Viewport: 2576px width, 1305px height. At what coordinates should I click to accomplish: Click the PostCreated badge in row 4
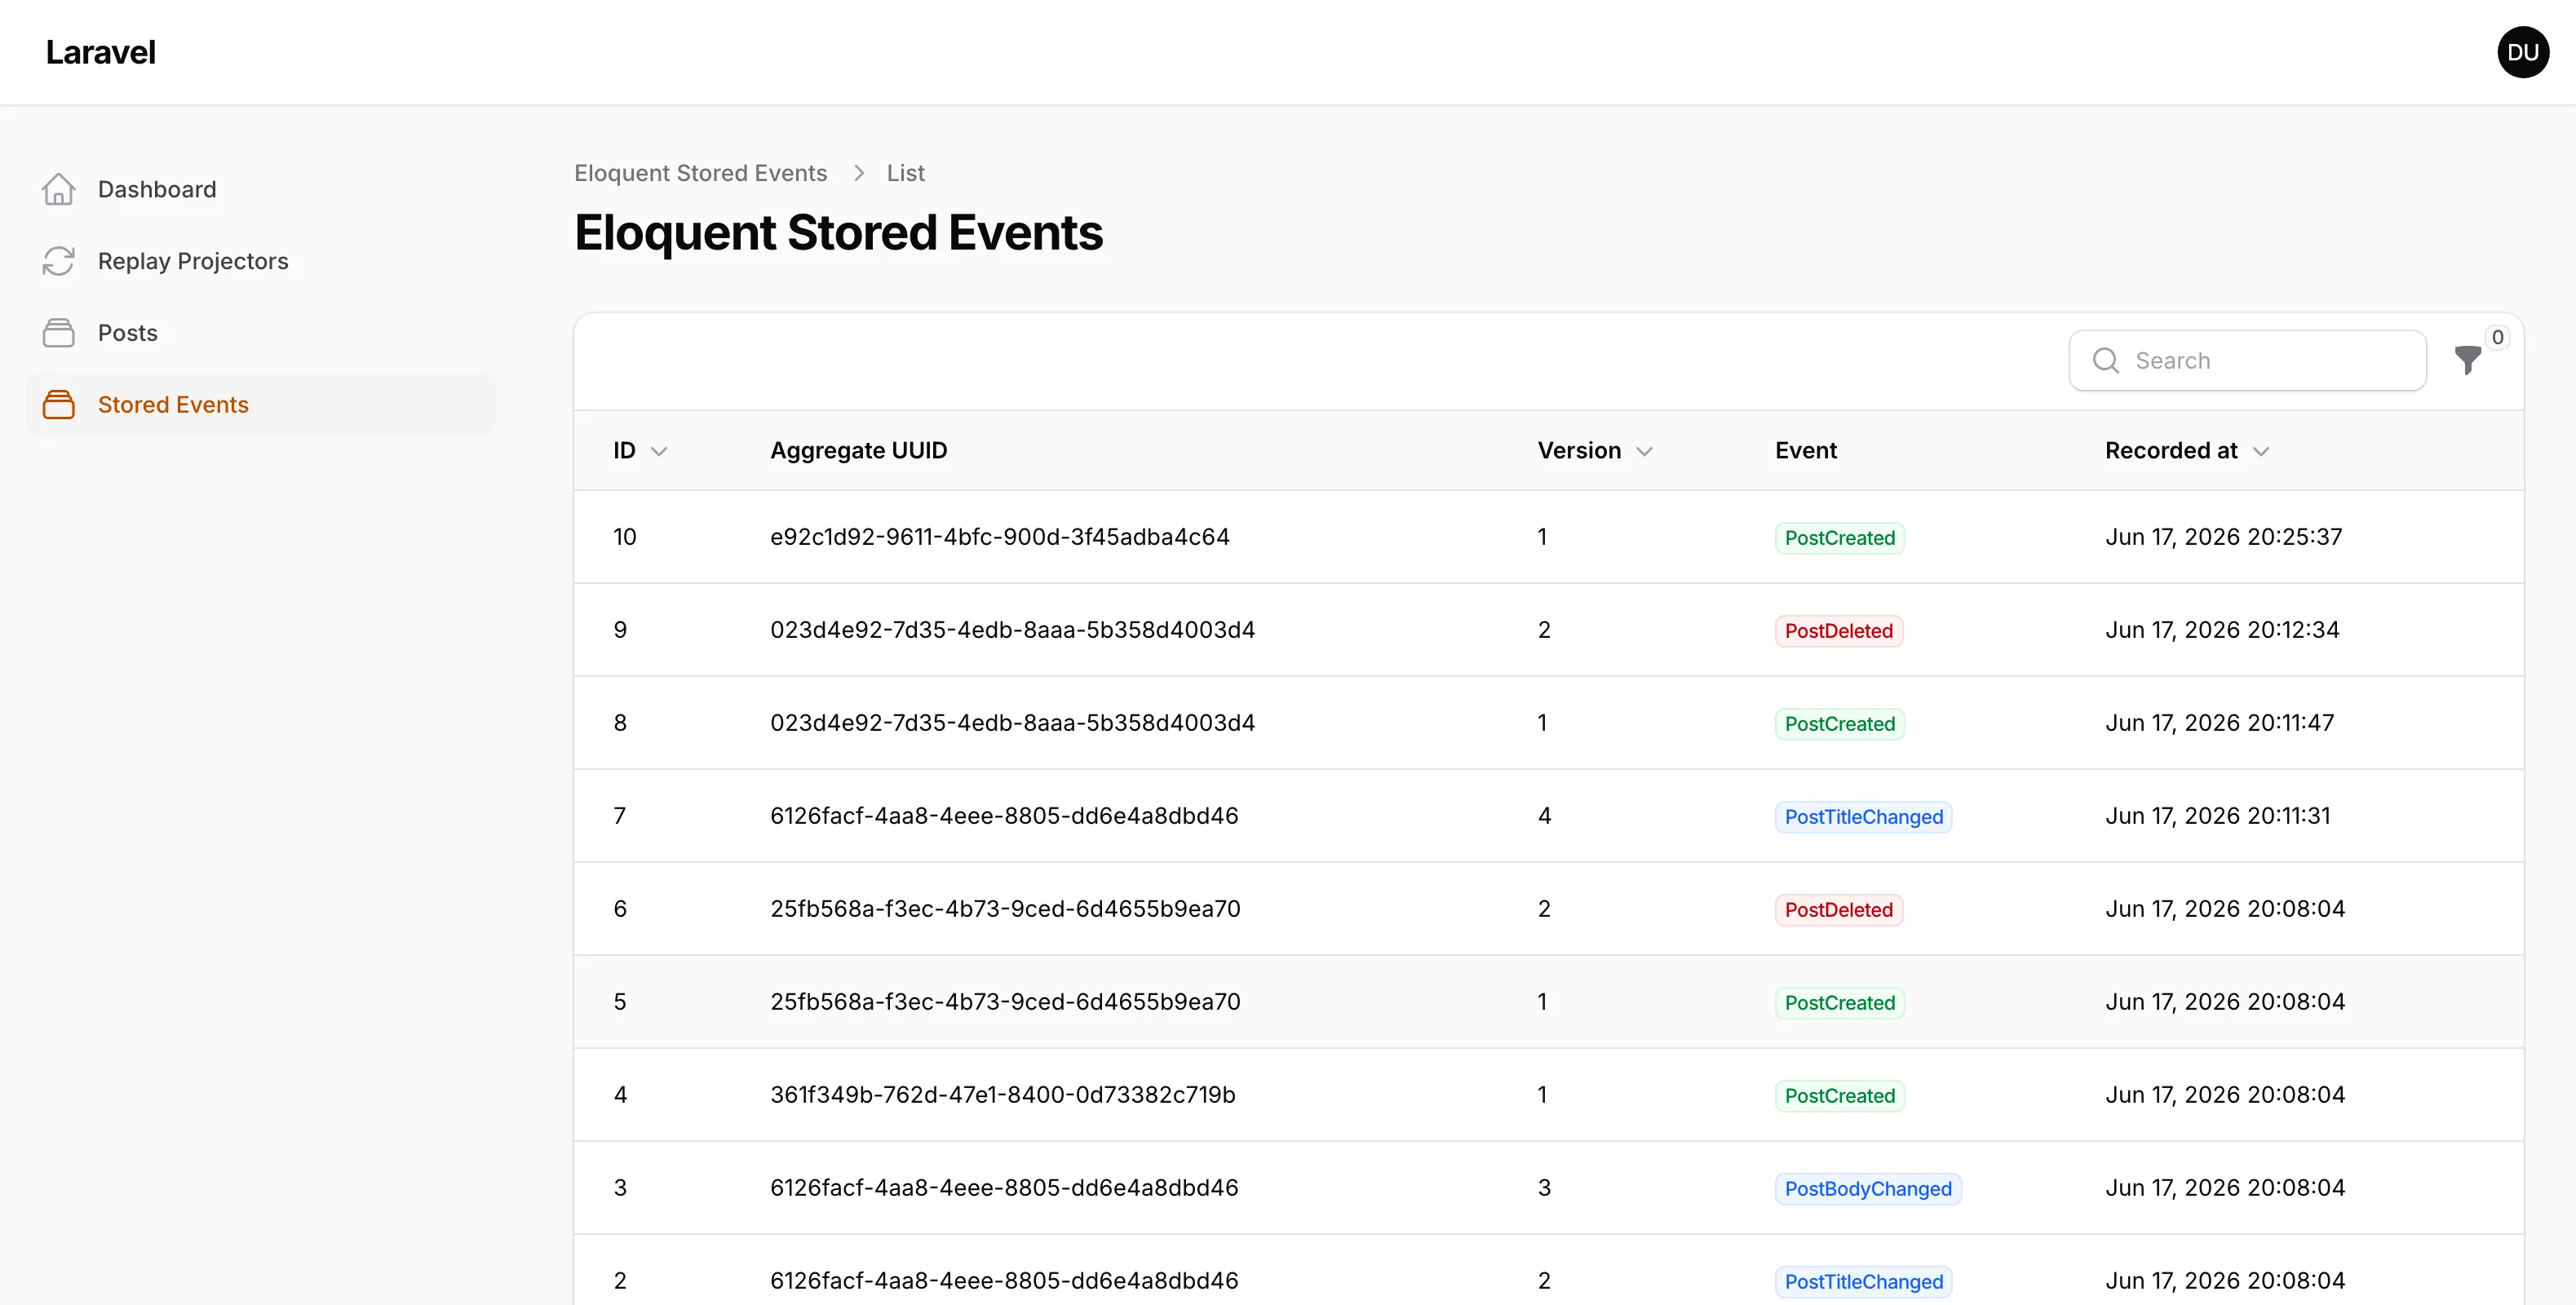[x=1839, y=1096]
